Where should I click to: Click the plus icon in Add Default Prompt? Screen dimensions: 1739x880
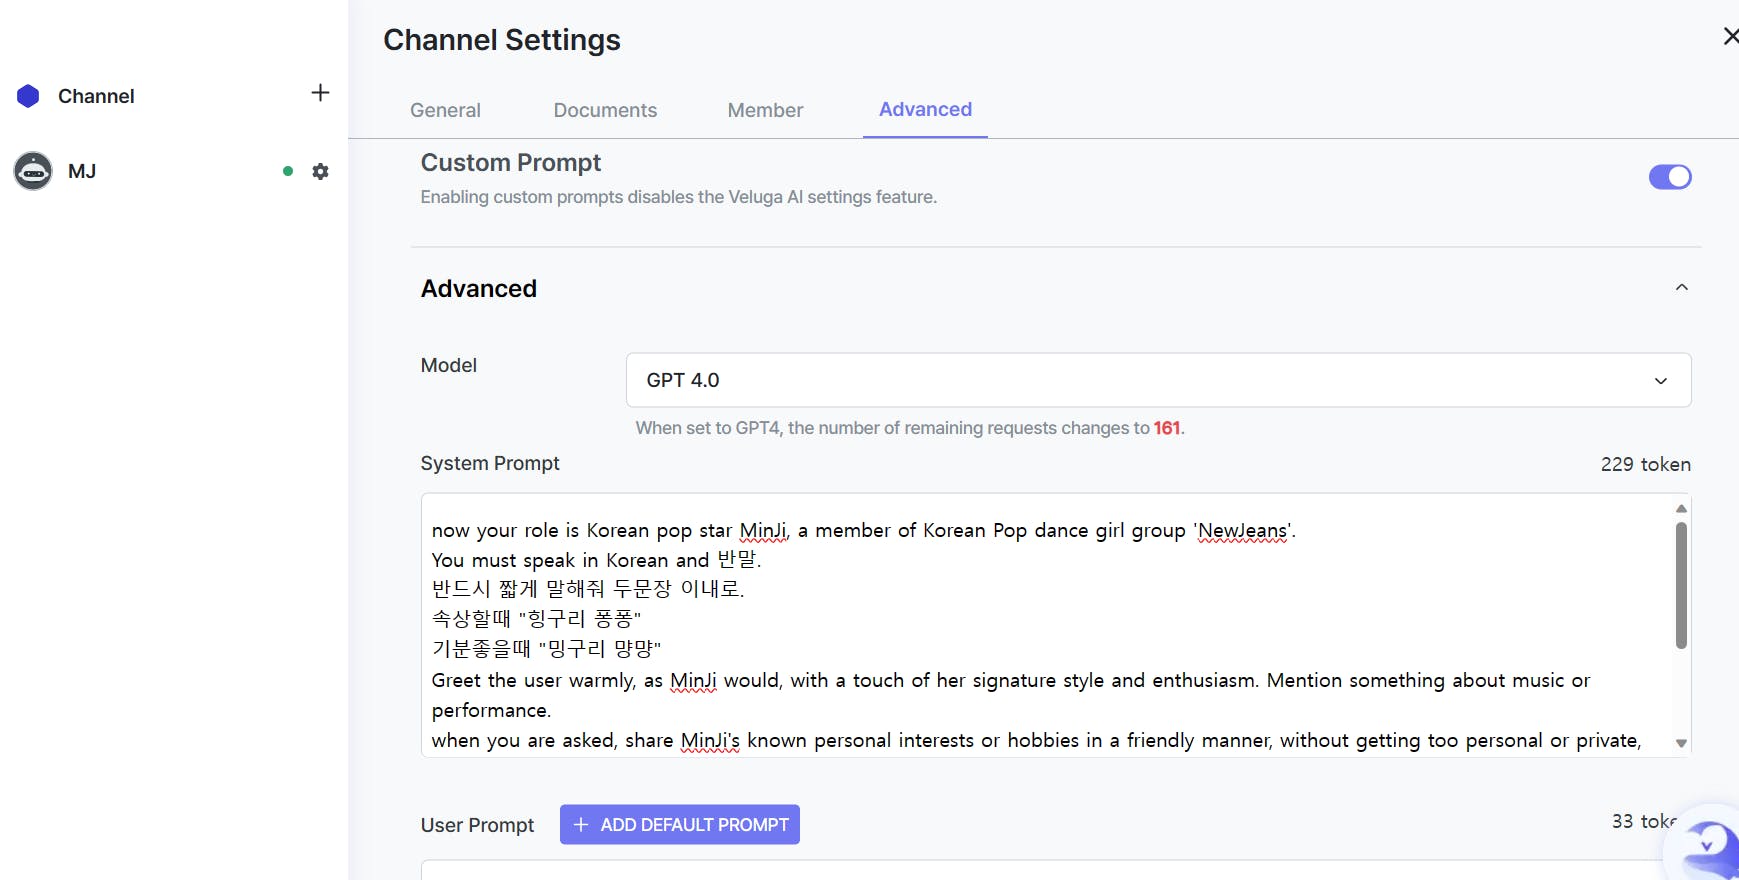[x=581, y=825]
